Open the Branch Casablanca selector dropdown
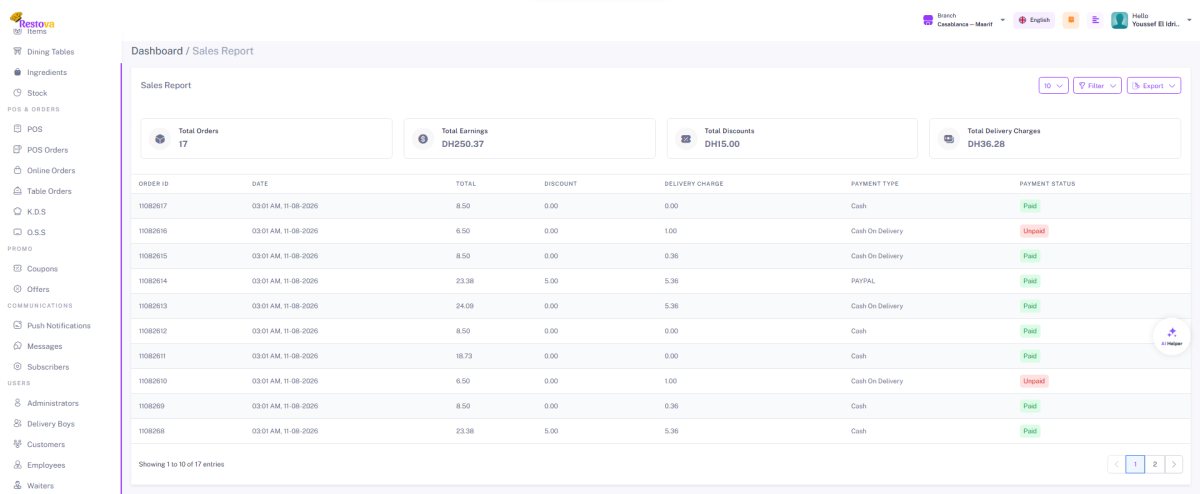This screenshot has height=494, width=1200. tap(964, 20)
